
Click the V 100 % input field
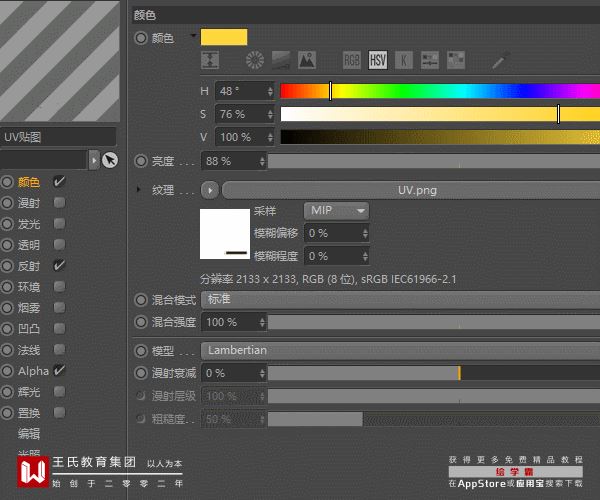245,137
